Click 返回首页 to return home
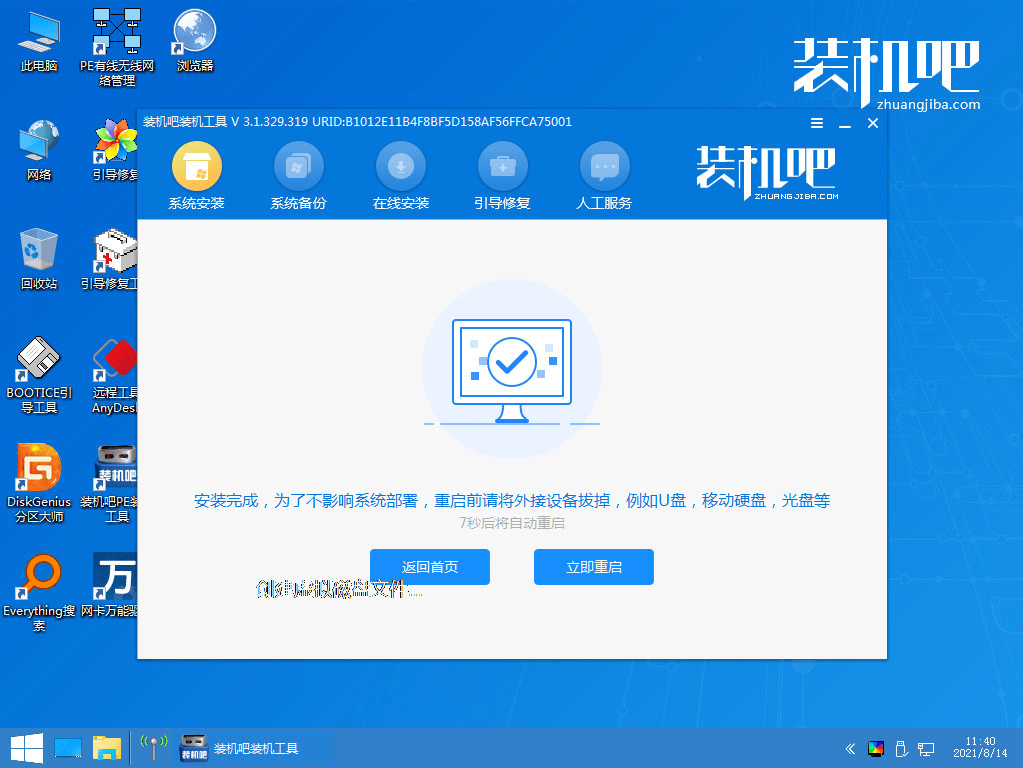The image size is (1023, 768). pyautogui.click(x=430, y=567)
